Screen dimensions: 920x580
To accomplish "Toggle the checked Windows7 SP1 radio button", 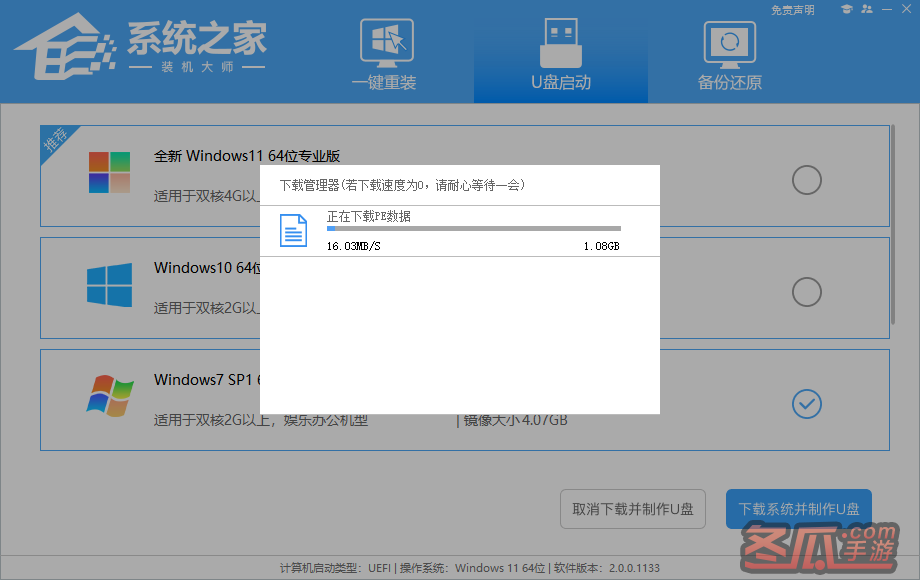I will [x=807, y=404].
